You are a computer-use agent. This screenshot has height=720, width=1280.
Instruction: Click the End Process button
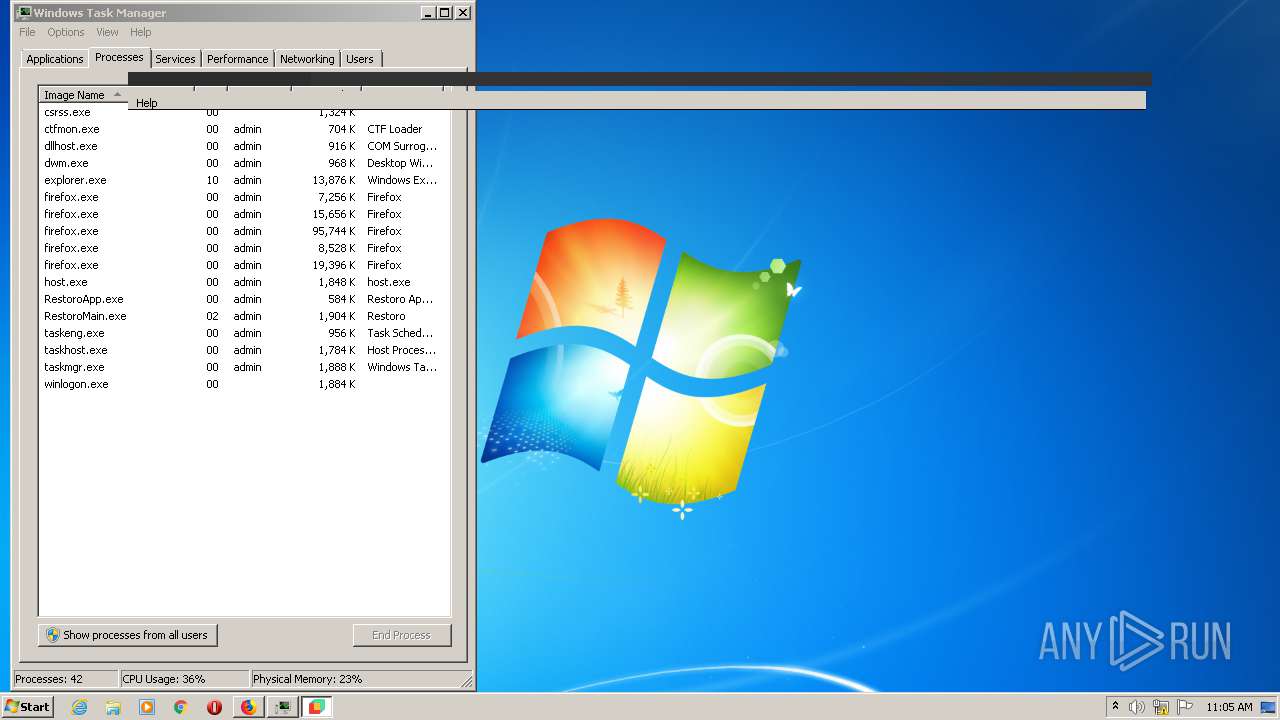402,635
